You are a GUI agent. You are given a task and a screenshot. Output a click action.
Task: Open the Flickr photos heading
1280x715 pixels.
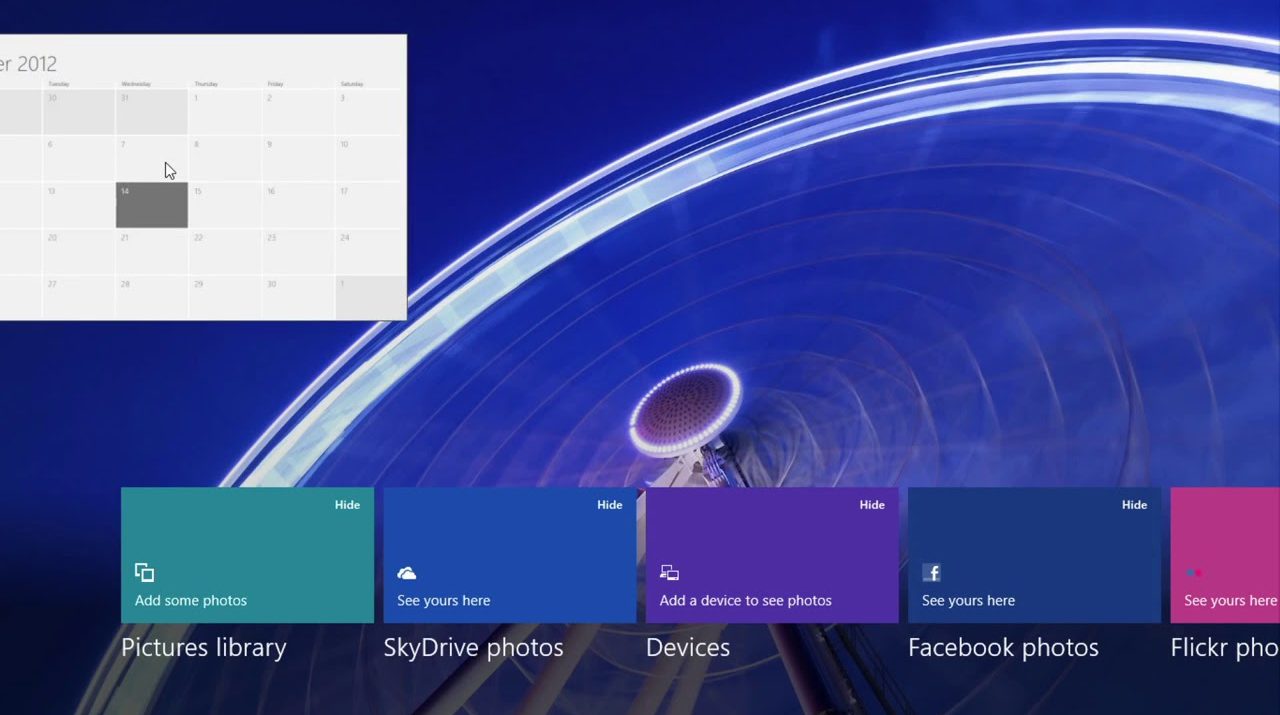pos(1225,648)
